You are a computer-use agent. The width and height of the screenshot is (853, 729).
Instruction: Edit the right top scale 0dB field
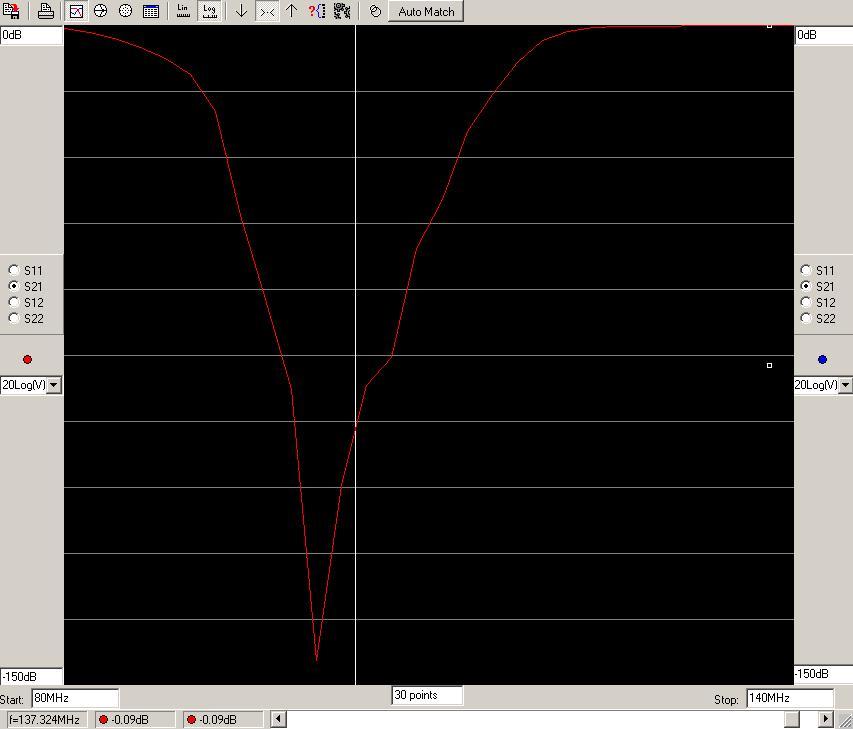[x=824, y=35]
